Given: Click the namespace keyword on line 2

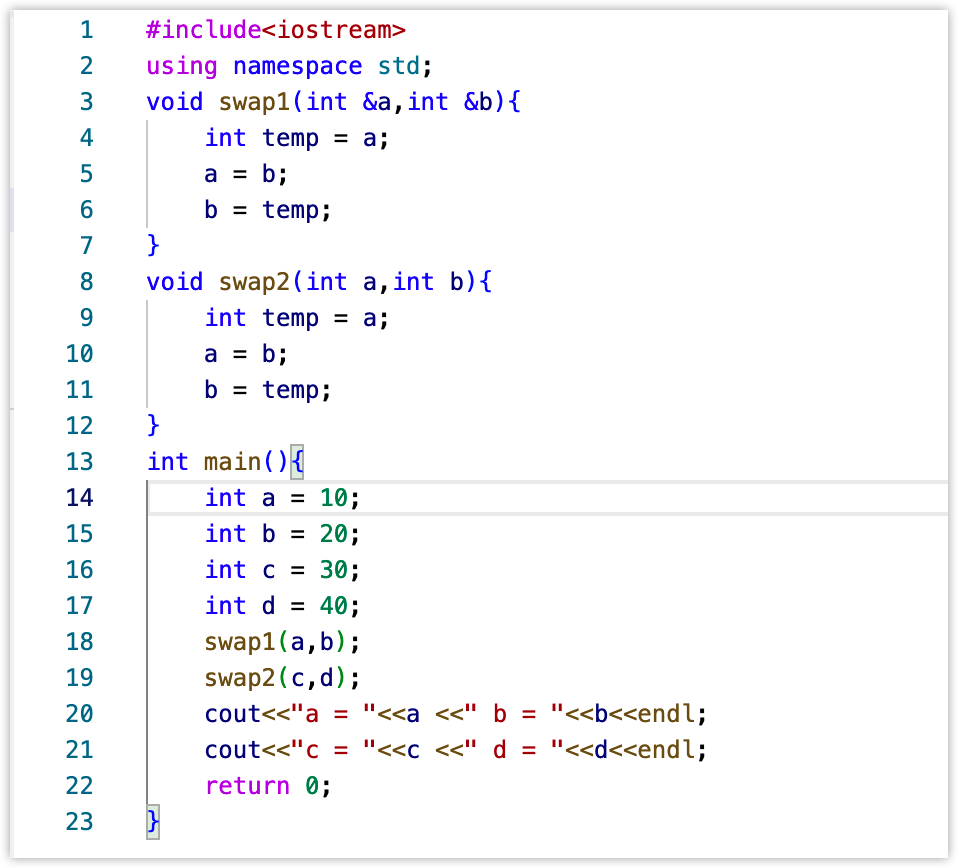Looking at the screenshot, I should coord(298,66).
